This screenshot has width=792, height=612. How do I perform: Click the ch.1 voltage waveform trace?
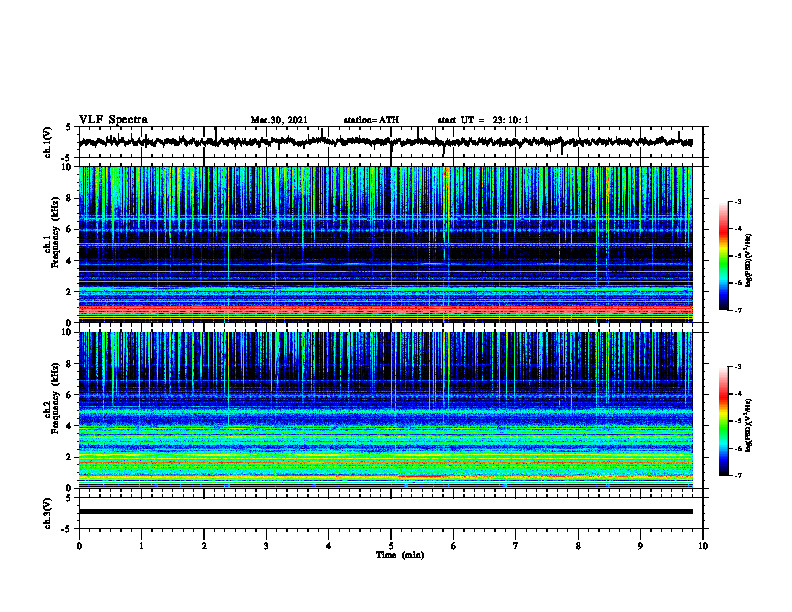(385, 142)
